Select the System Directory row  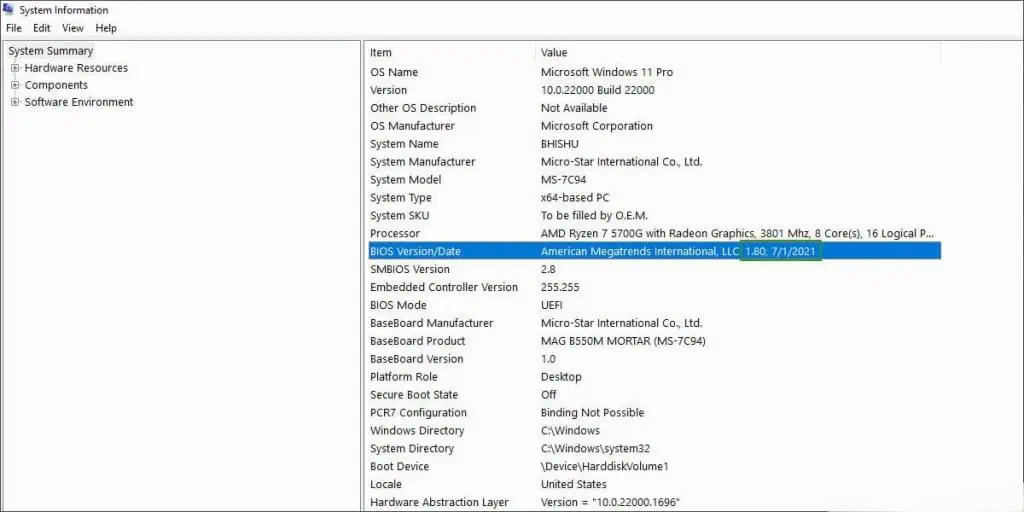pyautogui.click(x=653, y=449)
